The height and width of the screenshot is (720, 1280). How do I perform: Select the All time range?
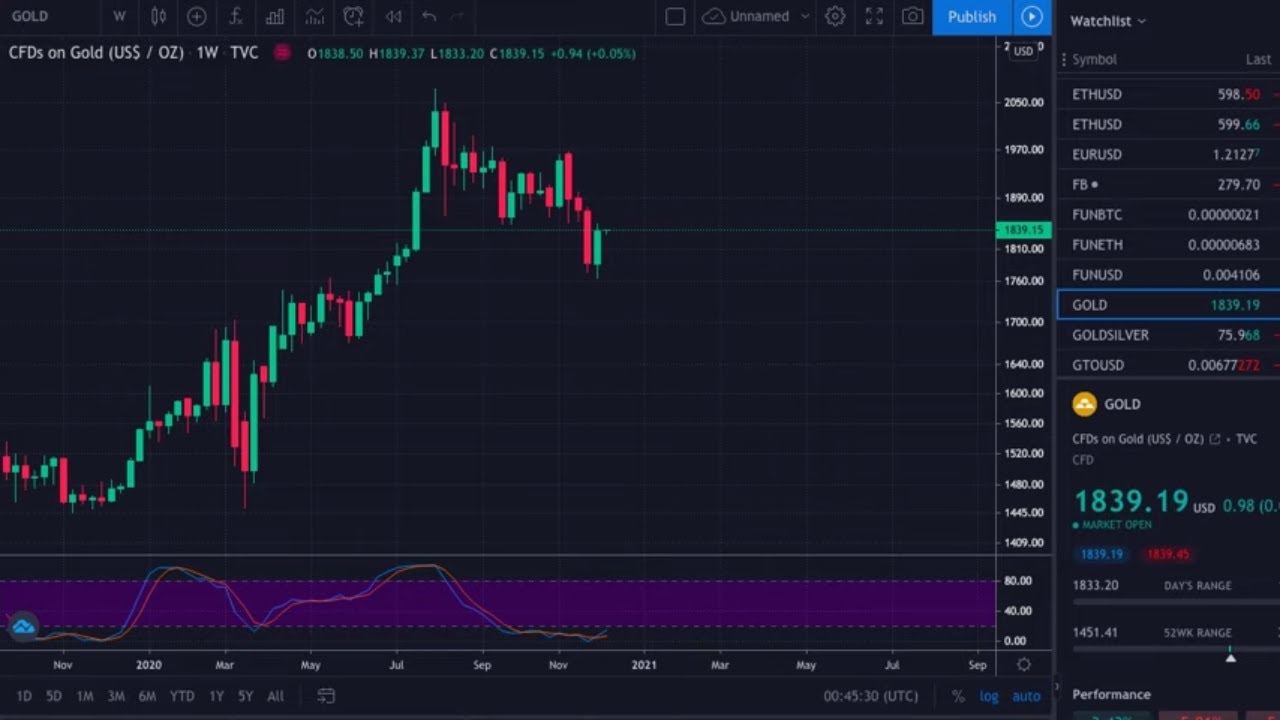(x=275, y=696)
